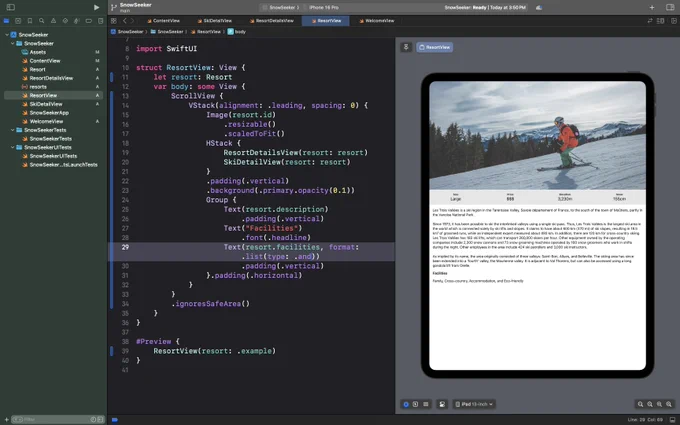Run the project with the play button

pos(96,7)
